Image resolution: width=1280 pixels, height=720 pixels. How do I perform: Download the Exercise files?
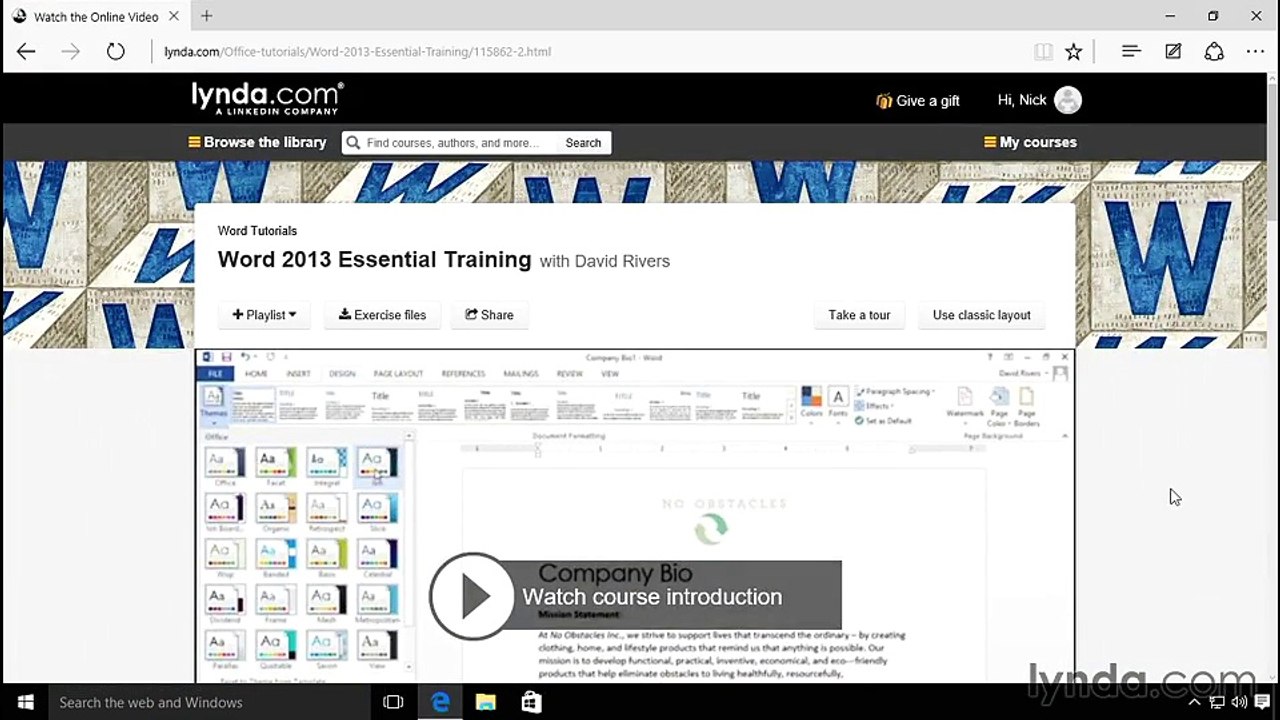382,315
